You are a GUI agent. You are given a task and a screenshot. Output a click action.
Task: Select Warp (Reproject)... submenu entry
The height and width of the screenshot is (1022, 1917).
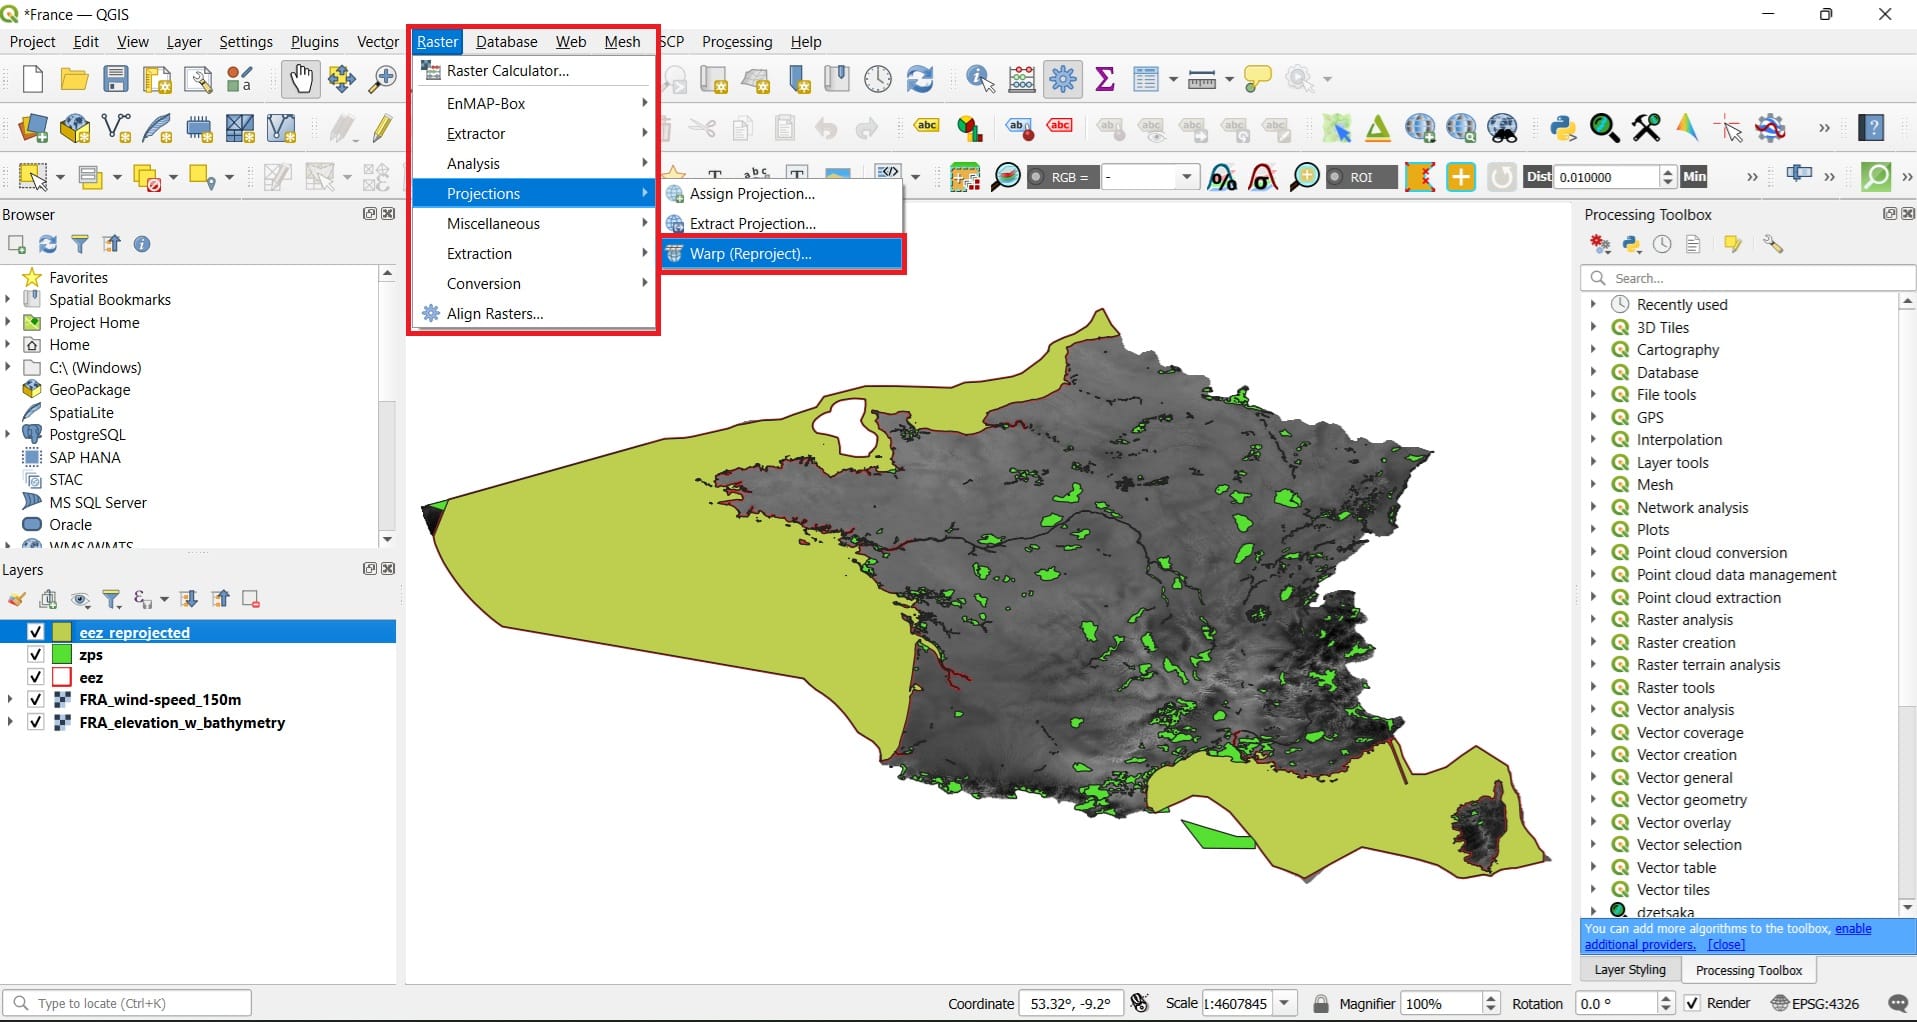782,254
